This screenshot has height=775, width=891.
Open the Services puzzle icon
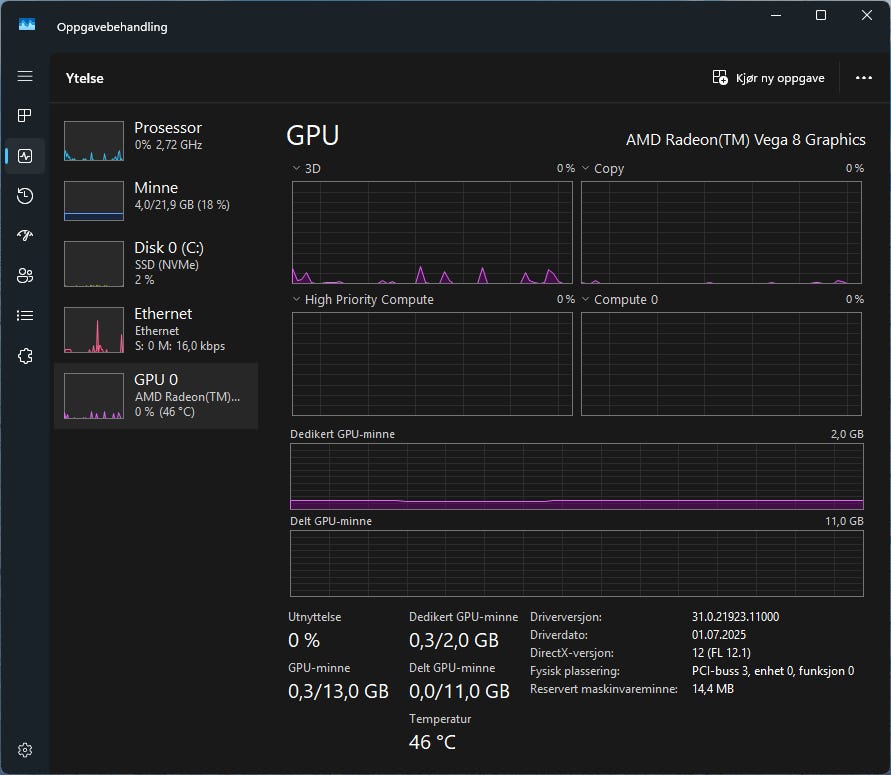[x=25, y=356]
